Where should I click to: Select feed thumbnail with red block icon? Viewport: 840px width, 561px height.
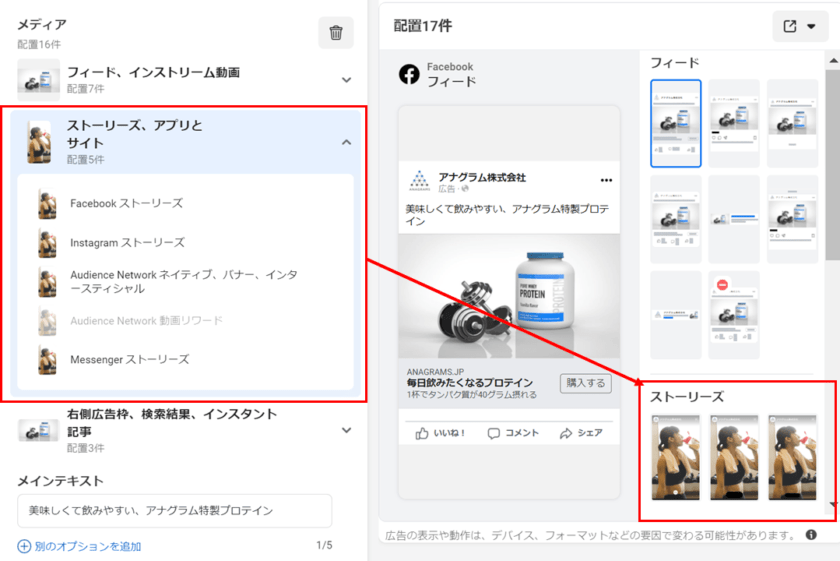pyautogui.click(x=733, y=315)
